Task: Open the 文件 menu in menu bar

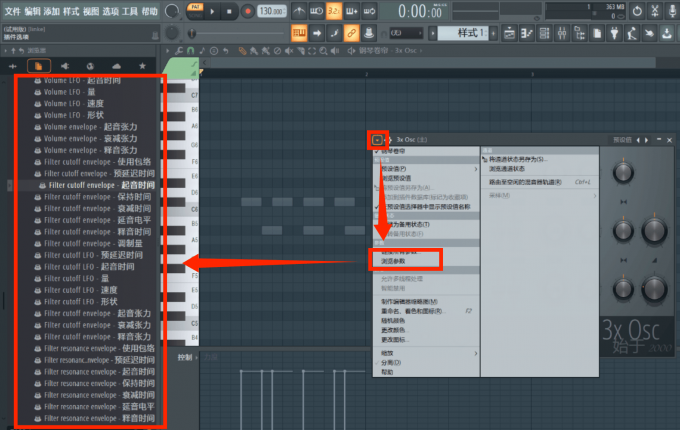Action: [12, 11]
